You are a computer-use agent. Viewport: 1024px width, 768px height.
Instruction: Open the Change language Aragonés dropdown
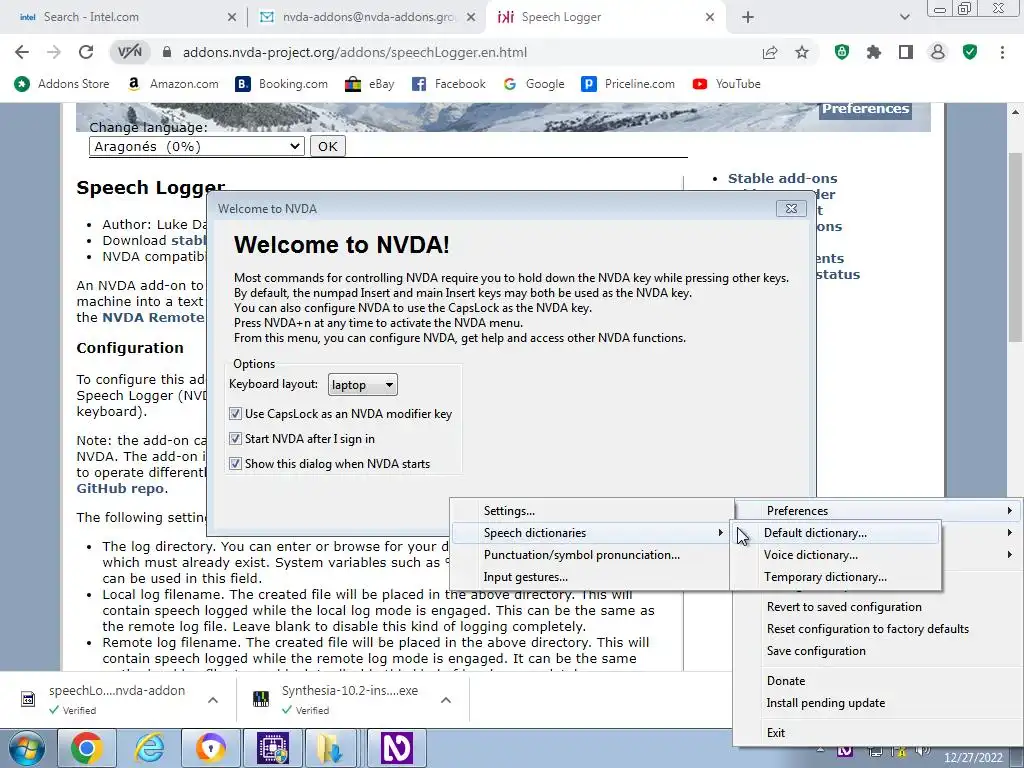[x=197, y=146]
